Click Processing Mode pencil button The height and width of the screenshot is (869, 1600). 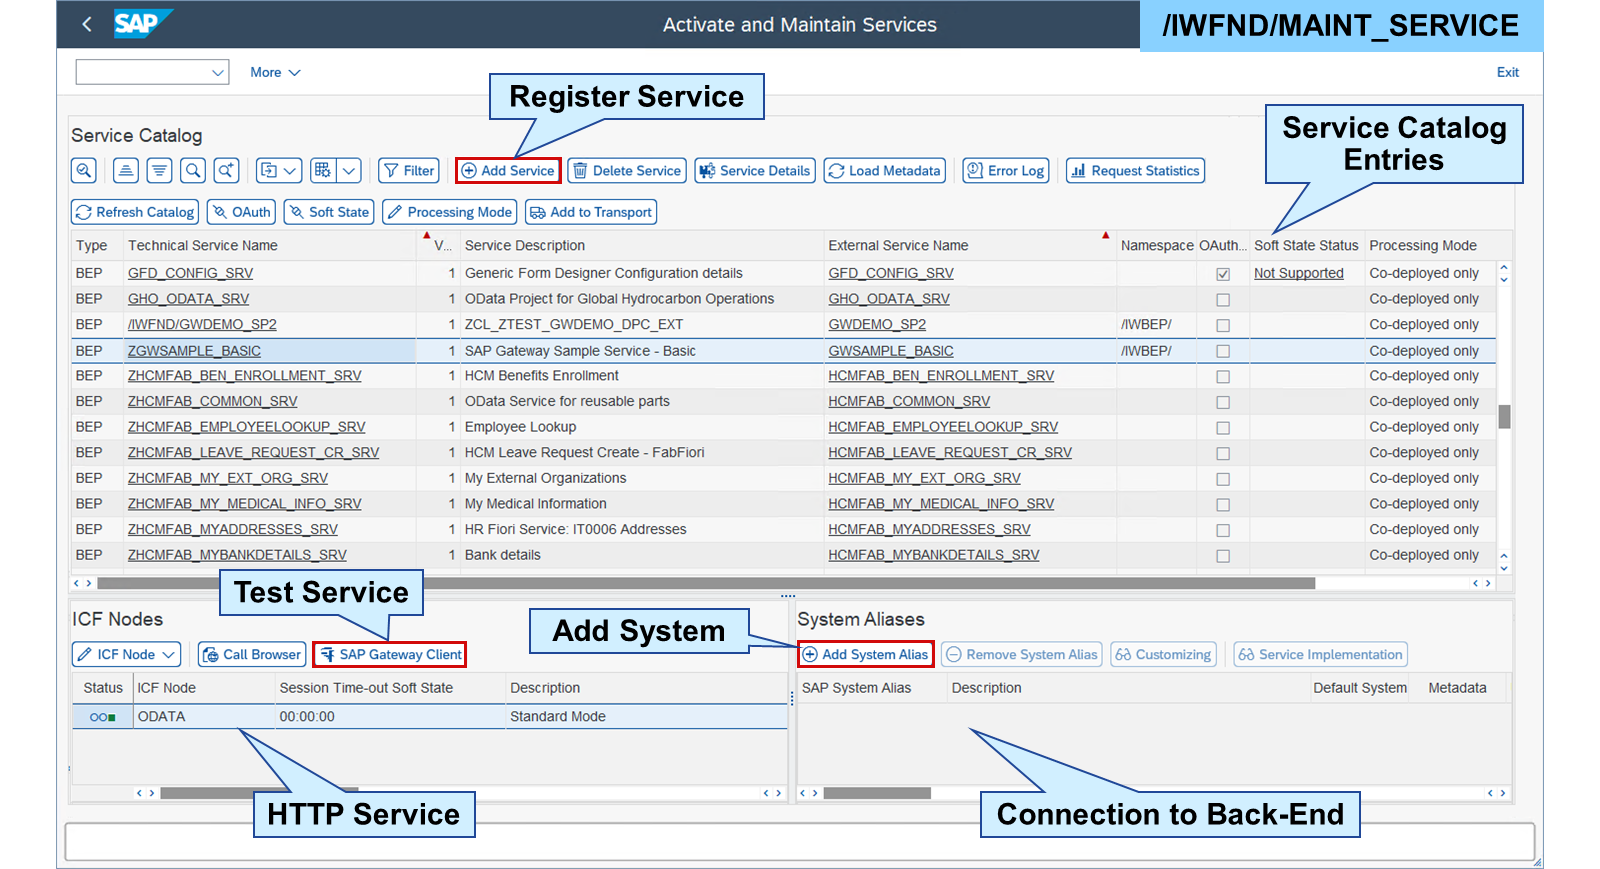click(449, 212)
